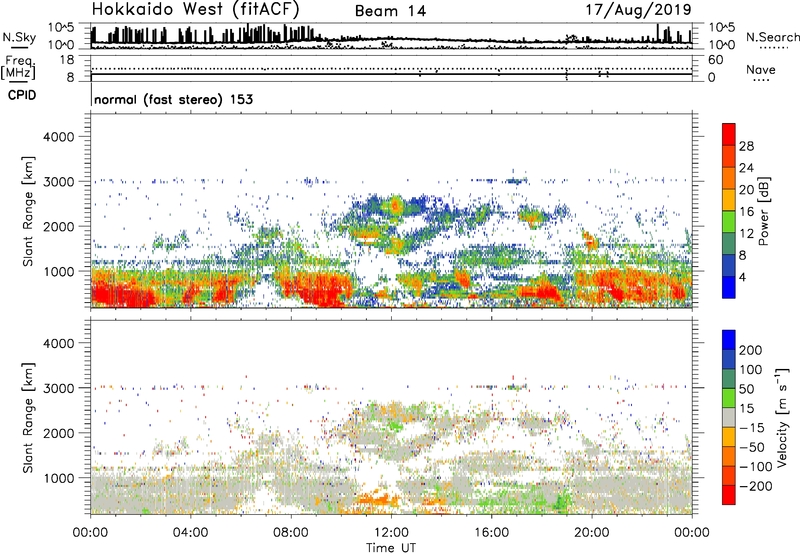Click the red top of the power color bar
This screenshot has height=554, width=800.
[x=729, y=134]
